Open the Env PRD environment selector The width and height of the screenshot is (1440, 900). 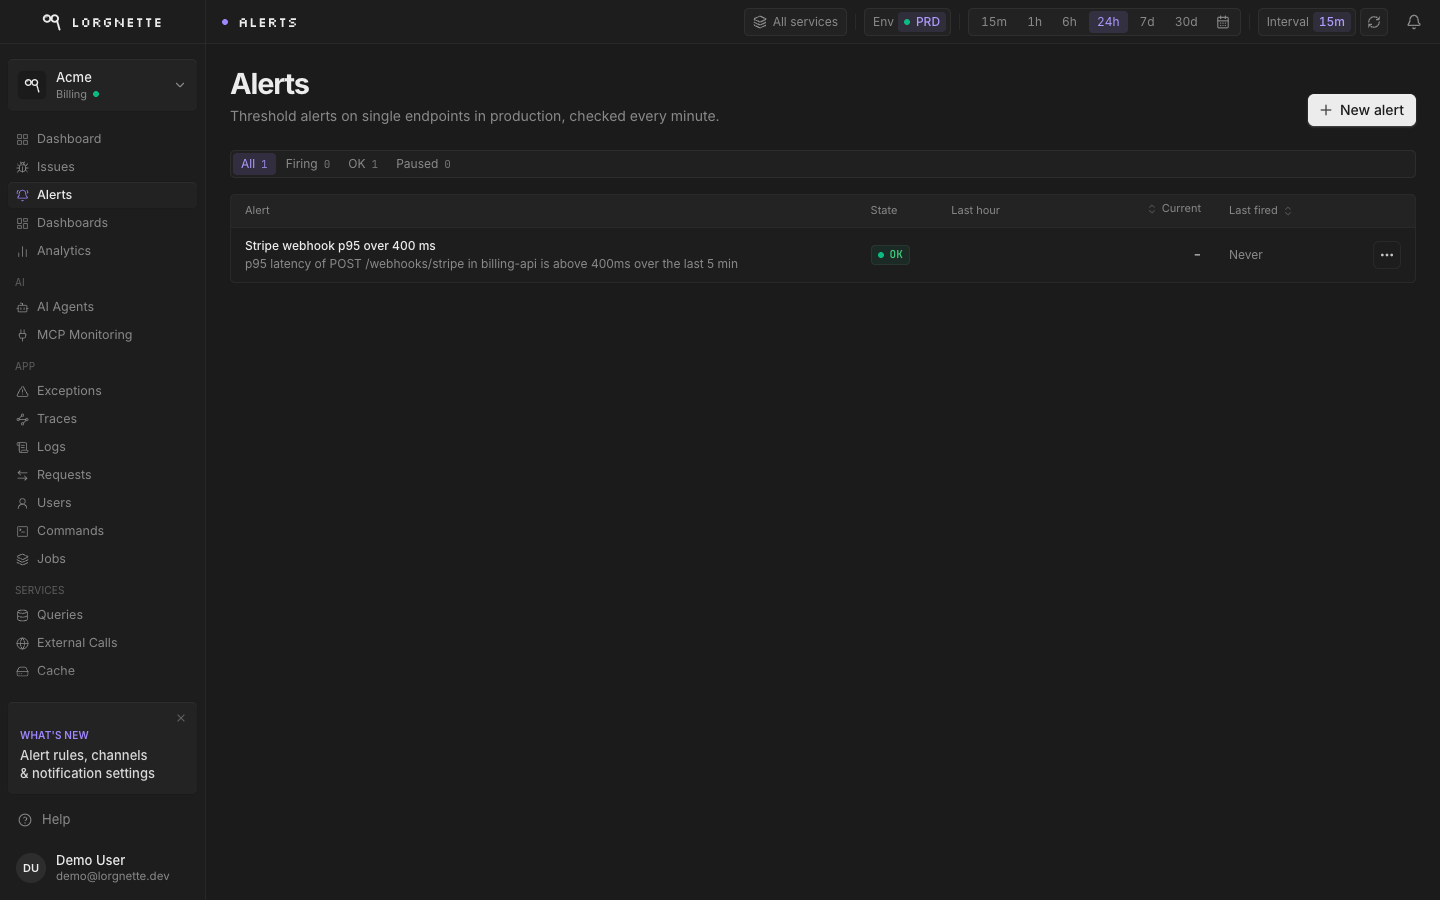pos(907,22)
